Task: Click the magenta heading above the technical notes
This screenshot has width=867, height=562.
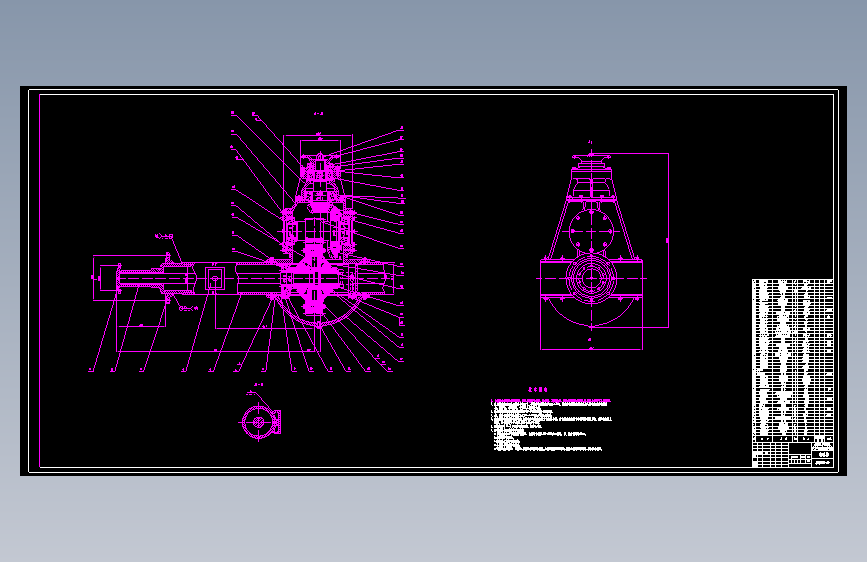Action: pyautogui.click(x=537, y=390)
